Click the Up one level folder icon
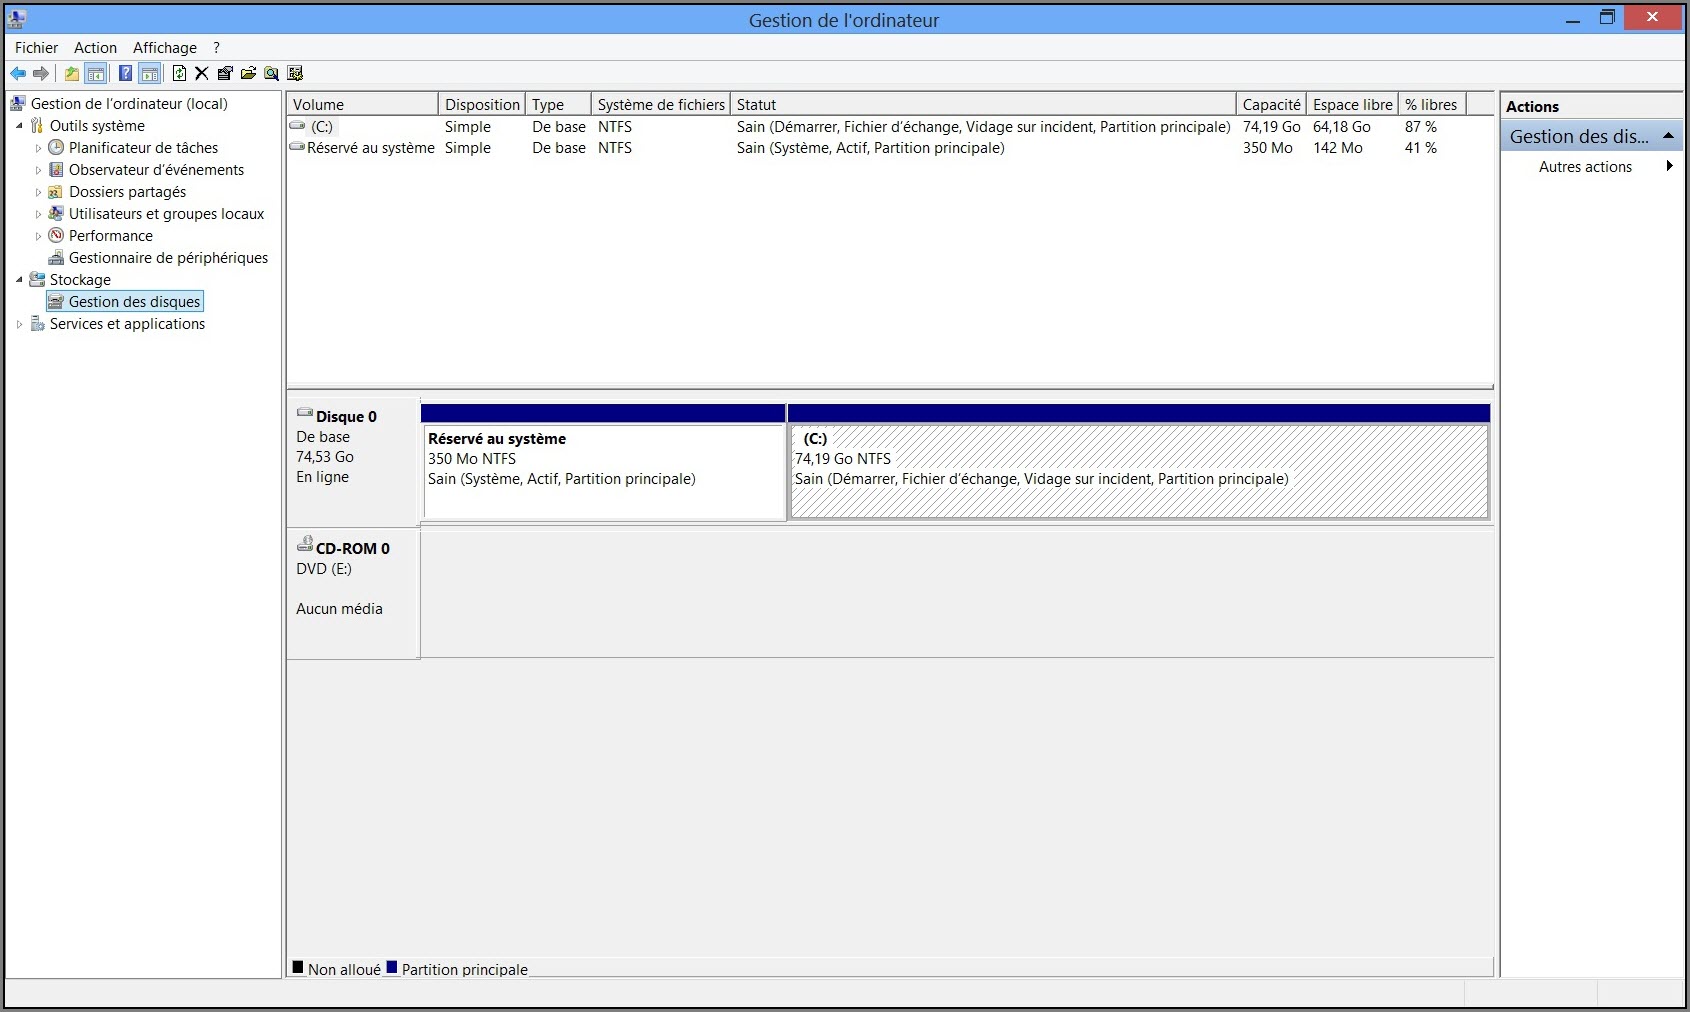This screenshot has height=1012, width=1690. 71,73
